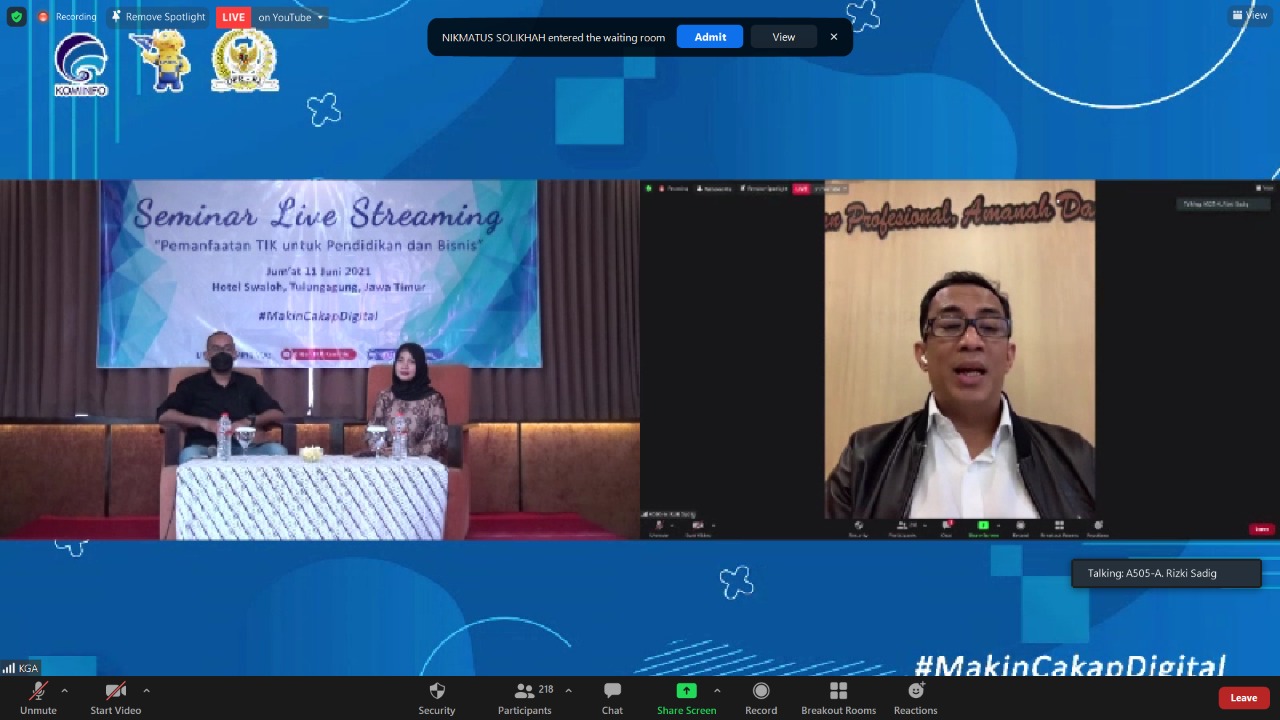Admit NIKMATUS SOLIKHAH from the waiting room
Image resolution: width=1280 pixels, height=720 pixels.
click(710, 37)
